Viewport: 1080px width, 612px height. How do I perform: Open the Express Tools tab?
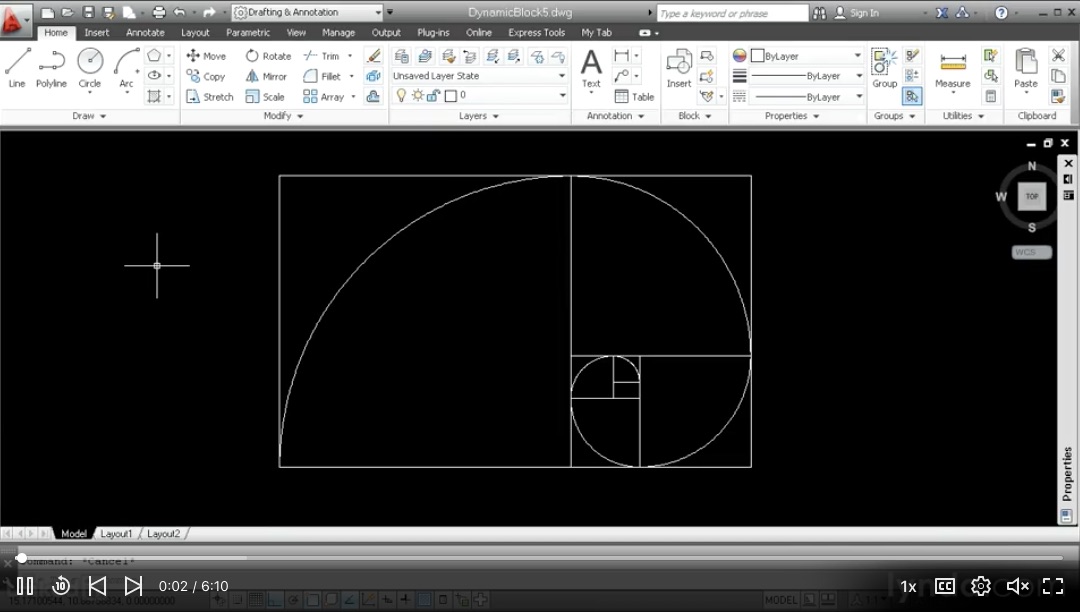click(537, 32)
